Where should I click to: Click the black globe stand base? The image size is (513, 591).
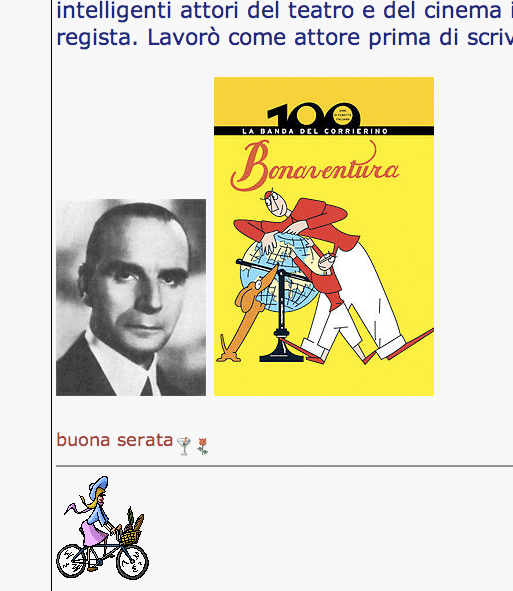(x=282, y=354)
